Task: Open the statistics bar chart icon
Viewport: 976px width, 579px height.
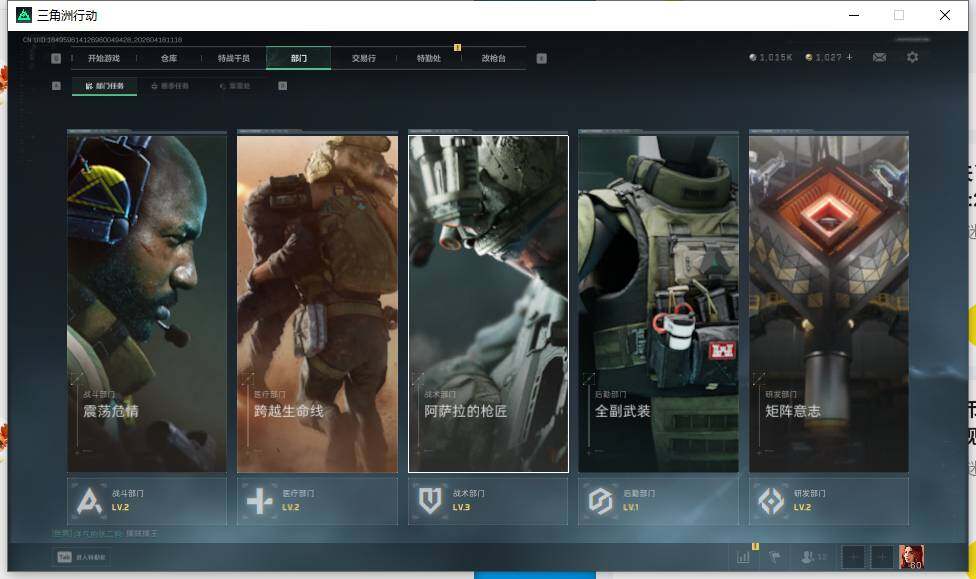Action: click(743, 557)
